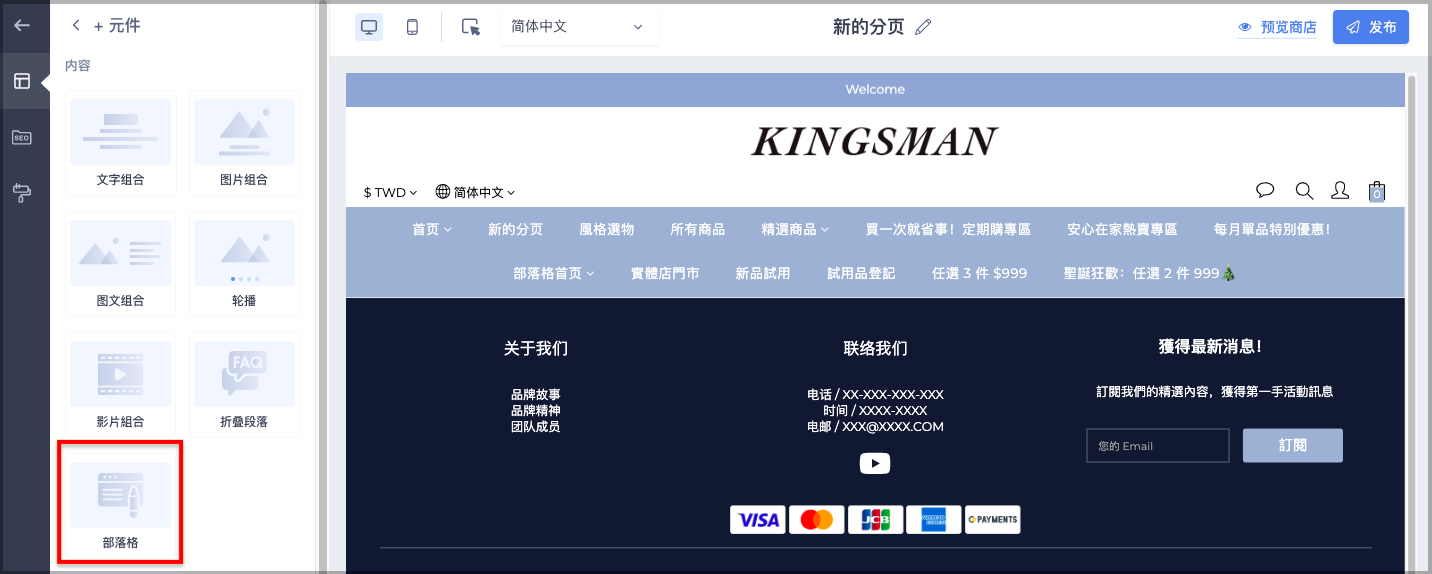This screenshot has width=1432, height=574.
Task: Open the 简体中文 language dropdown in toolbar
Action: coord(579,27)
